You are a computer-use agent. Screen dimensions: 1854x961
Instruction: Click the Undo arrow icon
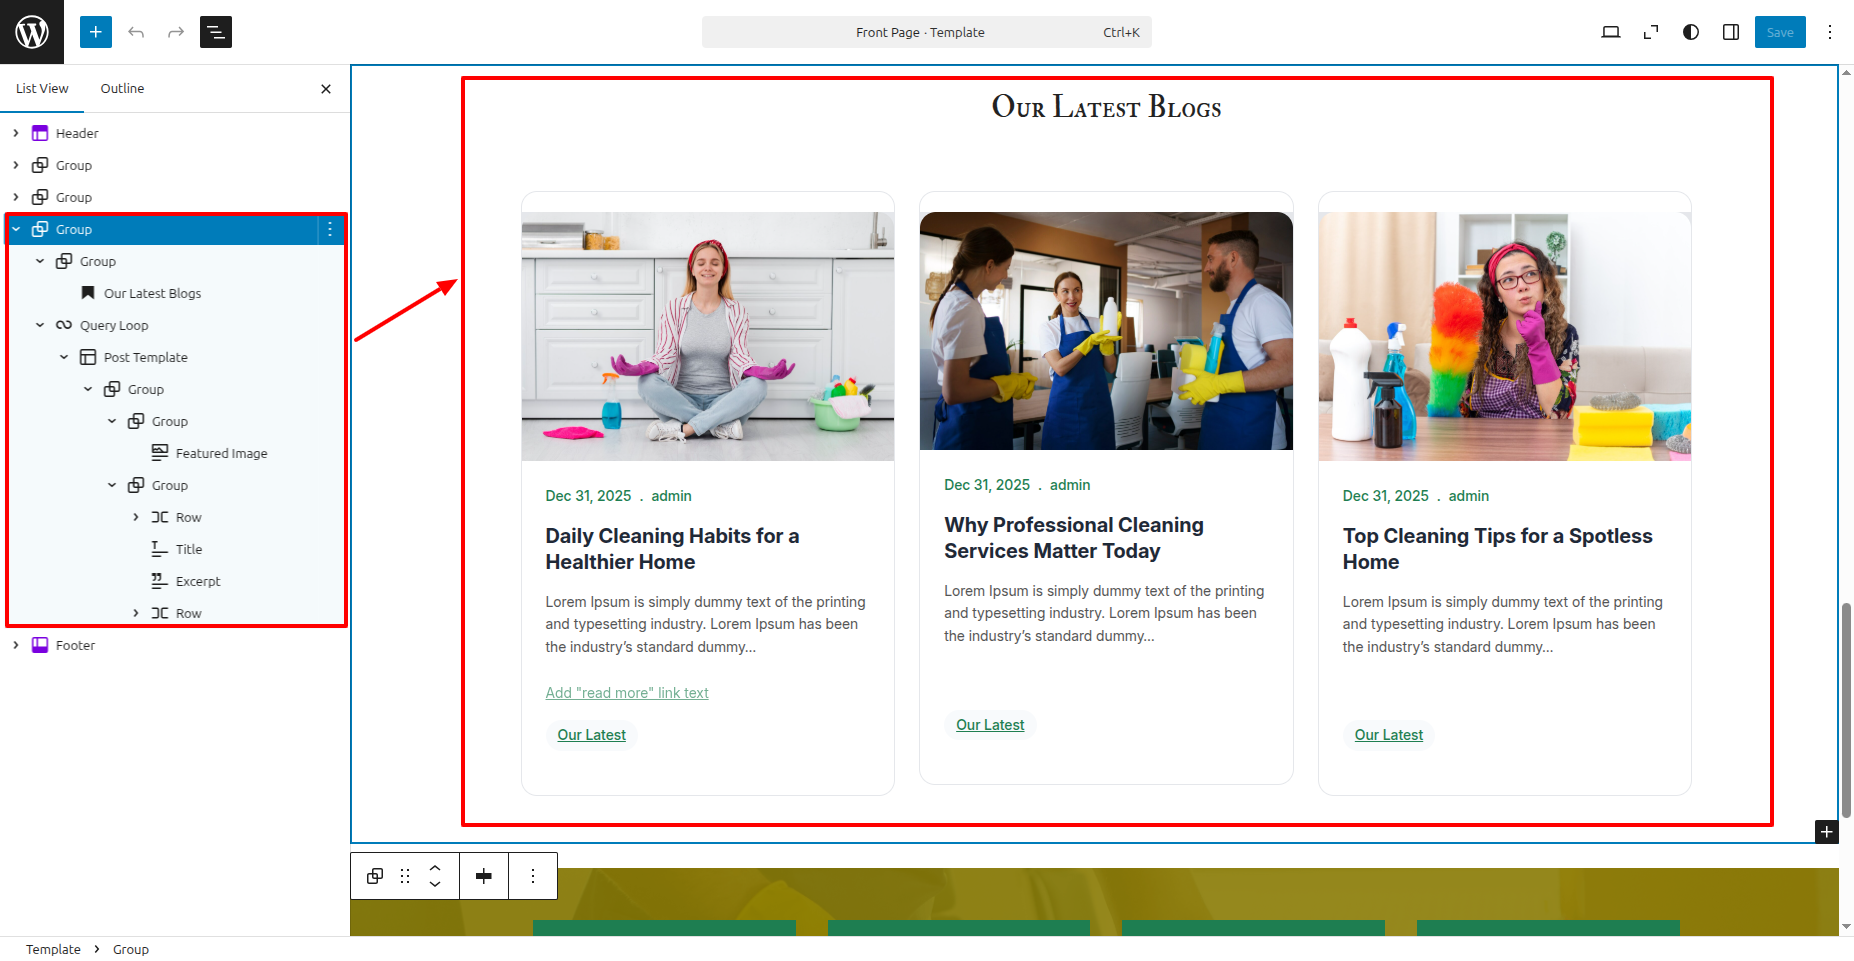click(x=136, y=32)
